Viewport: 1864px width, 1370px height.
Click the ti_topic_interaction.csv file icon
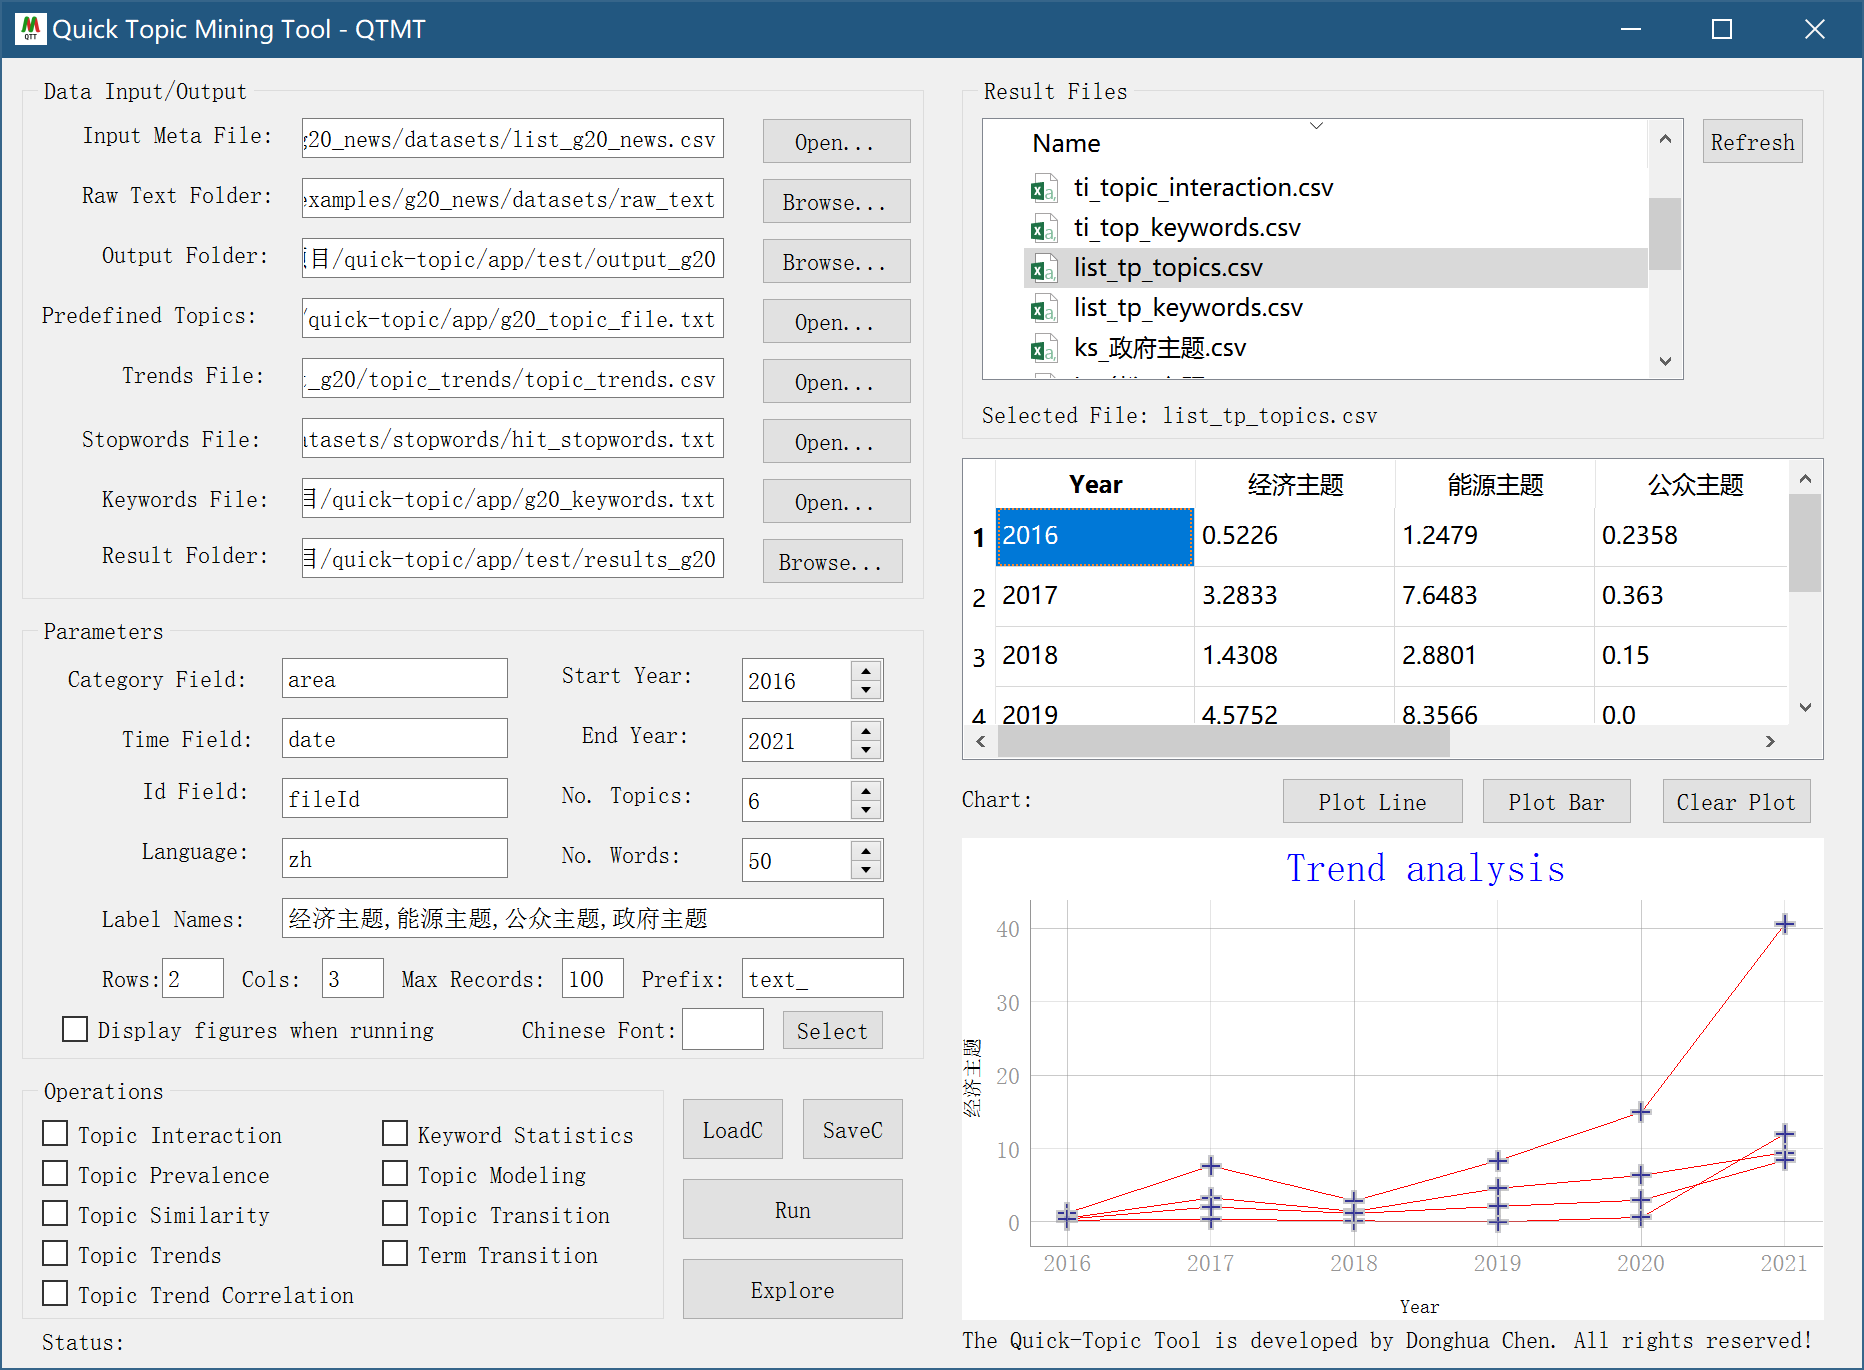[x=1043, y=189]
